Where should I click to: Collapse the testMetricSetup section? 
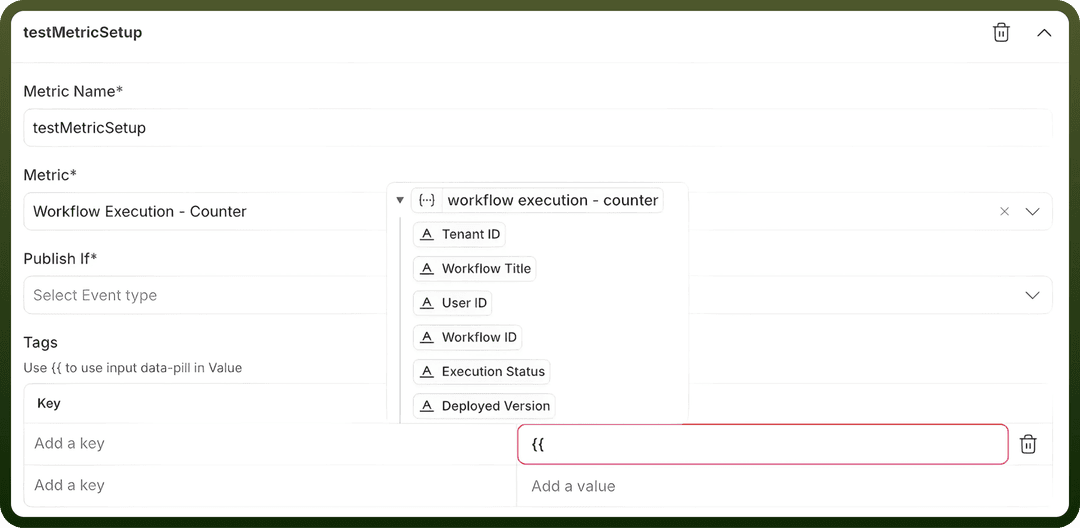click(x=1044, y=32)
